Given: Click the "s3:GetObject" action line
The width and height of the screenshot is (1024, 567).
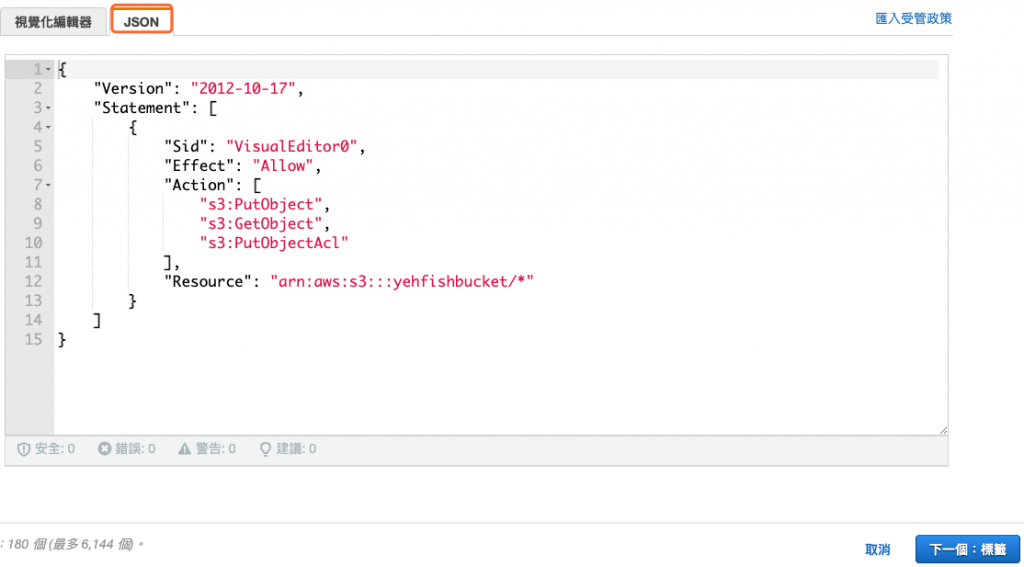Looking at the screenshot, I should point(261,224).
